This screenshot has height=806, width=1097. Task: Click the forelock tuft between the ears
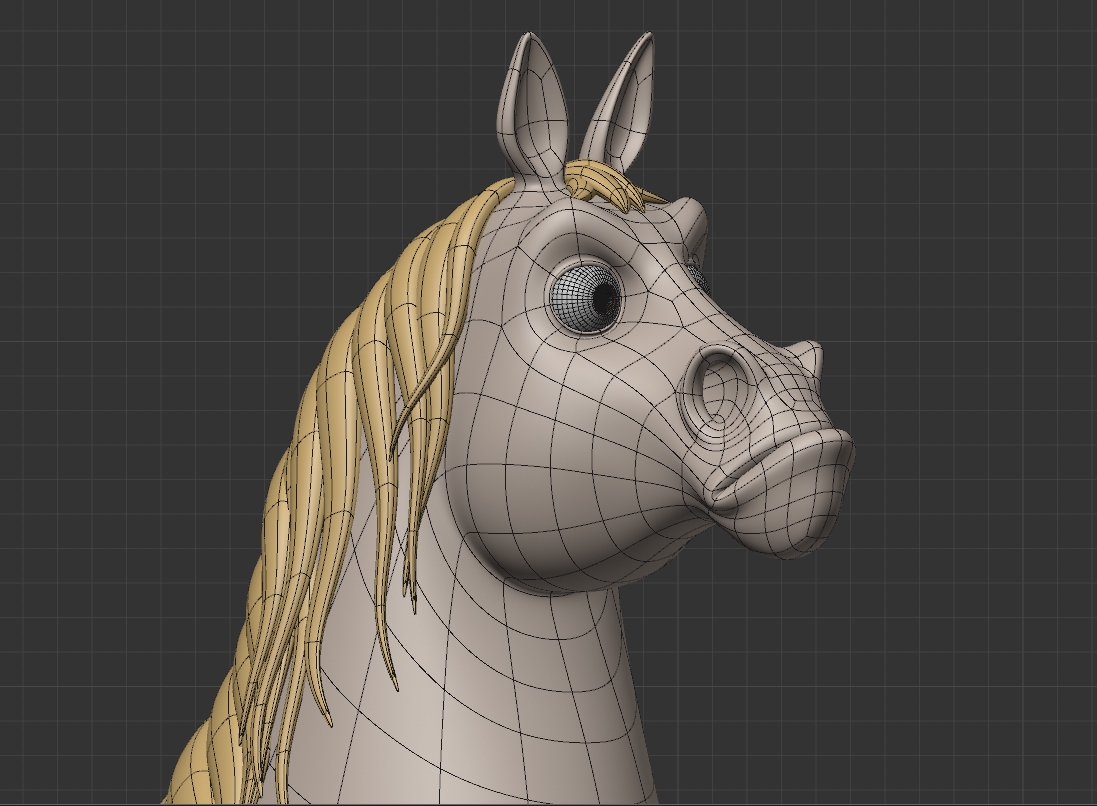point(600,180)
